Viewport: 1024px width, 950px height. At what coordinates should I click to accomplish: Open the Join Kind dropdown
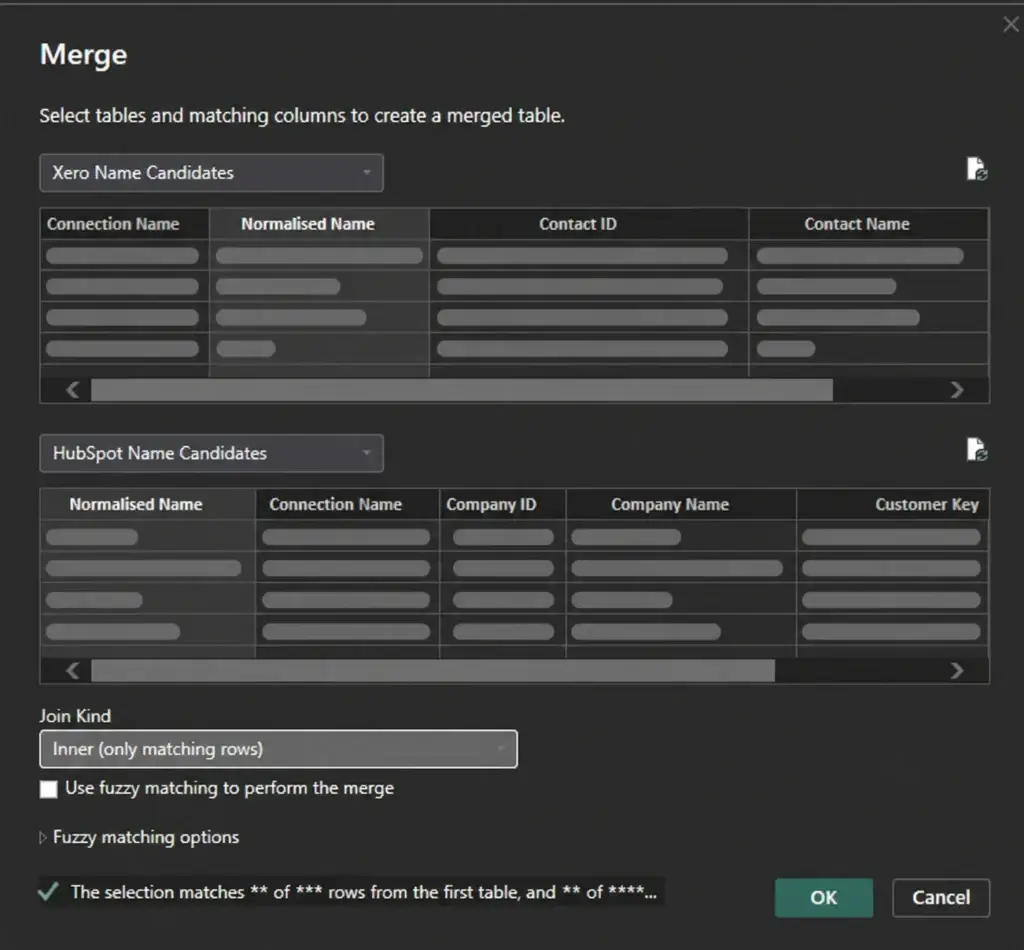click(278, 749)
